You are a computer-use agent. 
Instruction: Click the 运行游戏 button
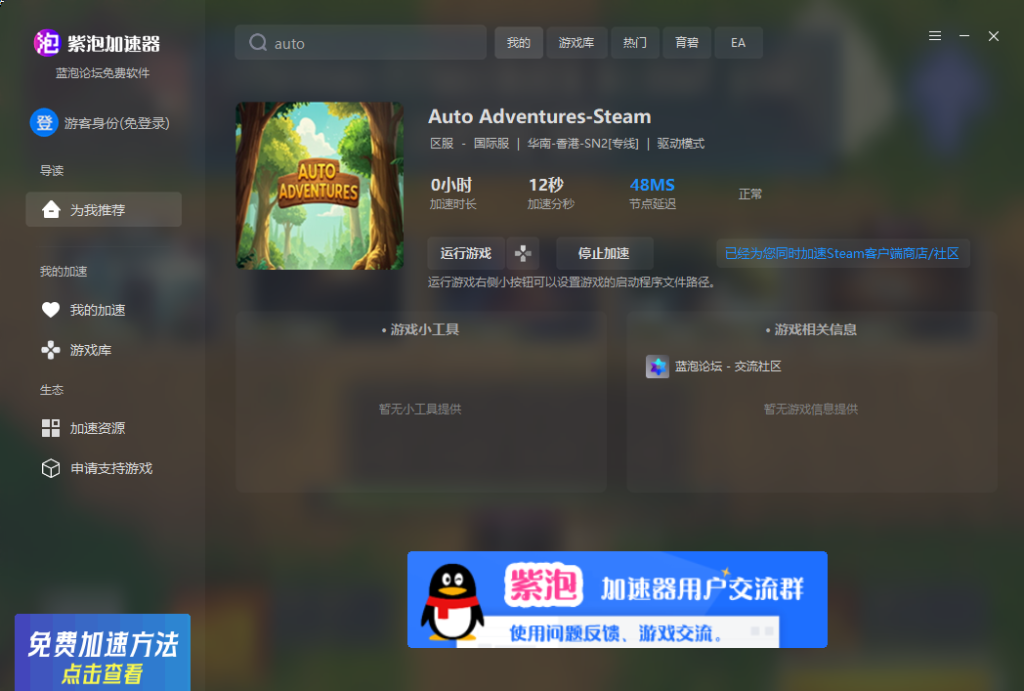tap(466, 253)
